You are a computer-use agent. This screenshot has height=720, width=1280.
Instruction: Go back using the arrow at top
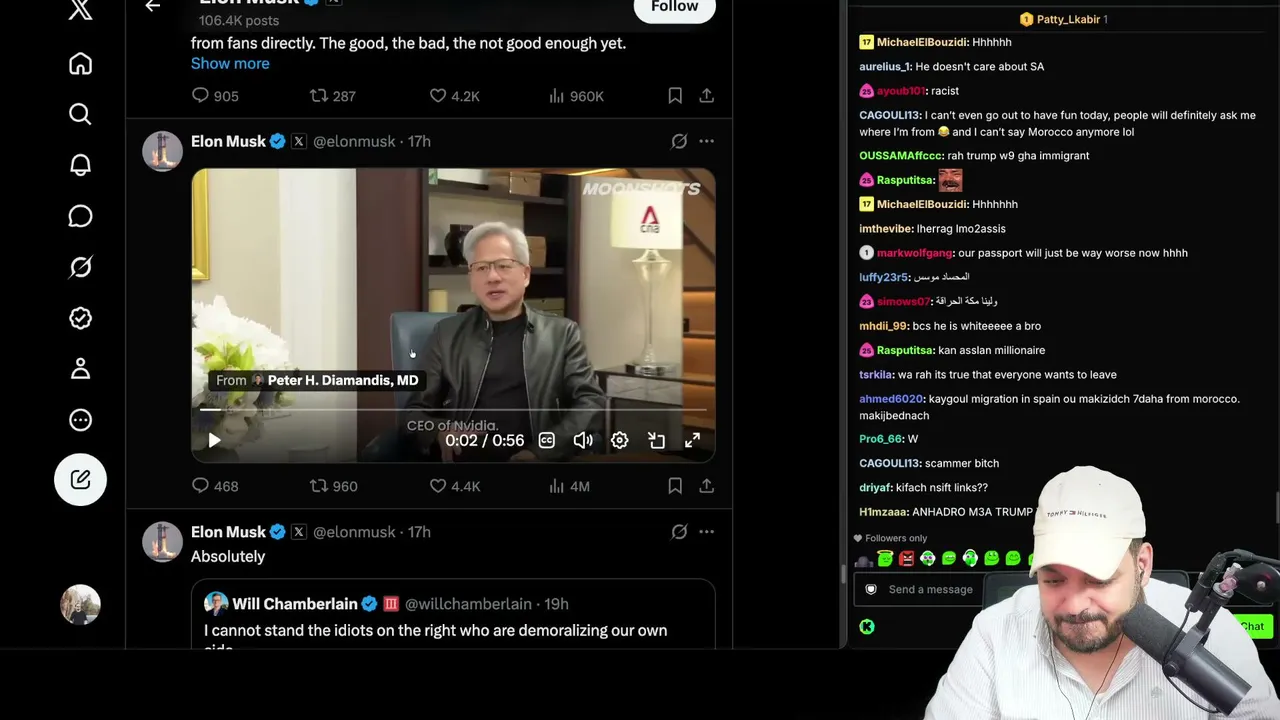(153, 6)
